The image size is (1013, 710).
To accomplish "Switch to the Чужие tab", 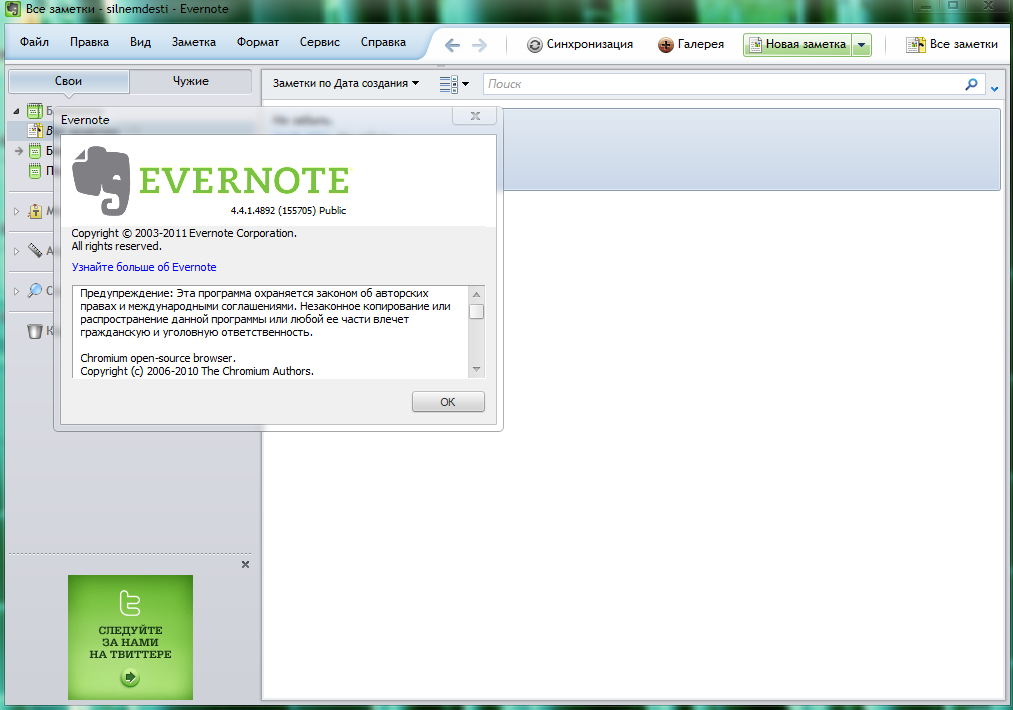I will click(x=191, y=81).
